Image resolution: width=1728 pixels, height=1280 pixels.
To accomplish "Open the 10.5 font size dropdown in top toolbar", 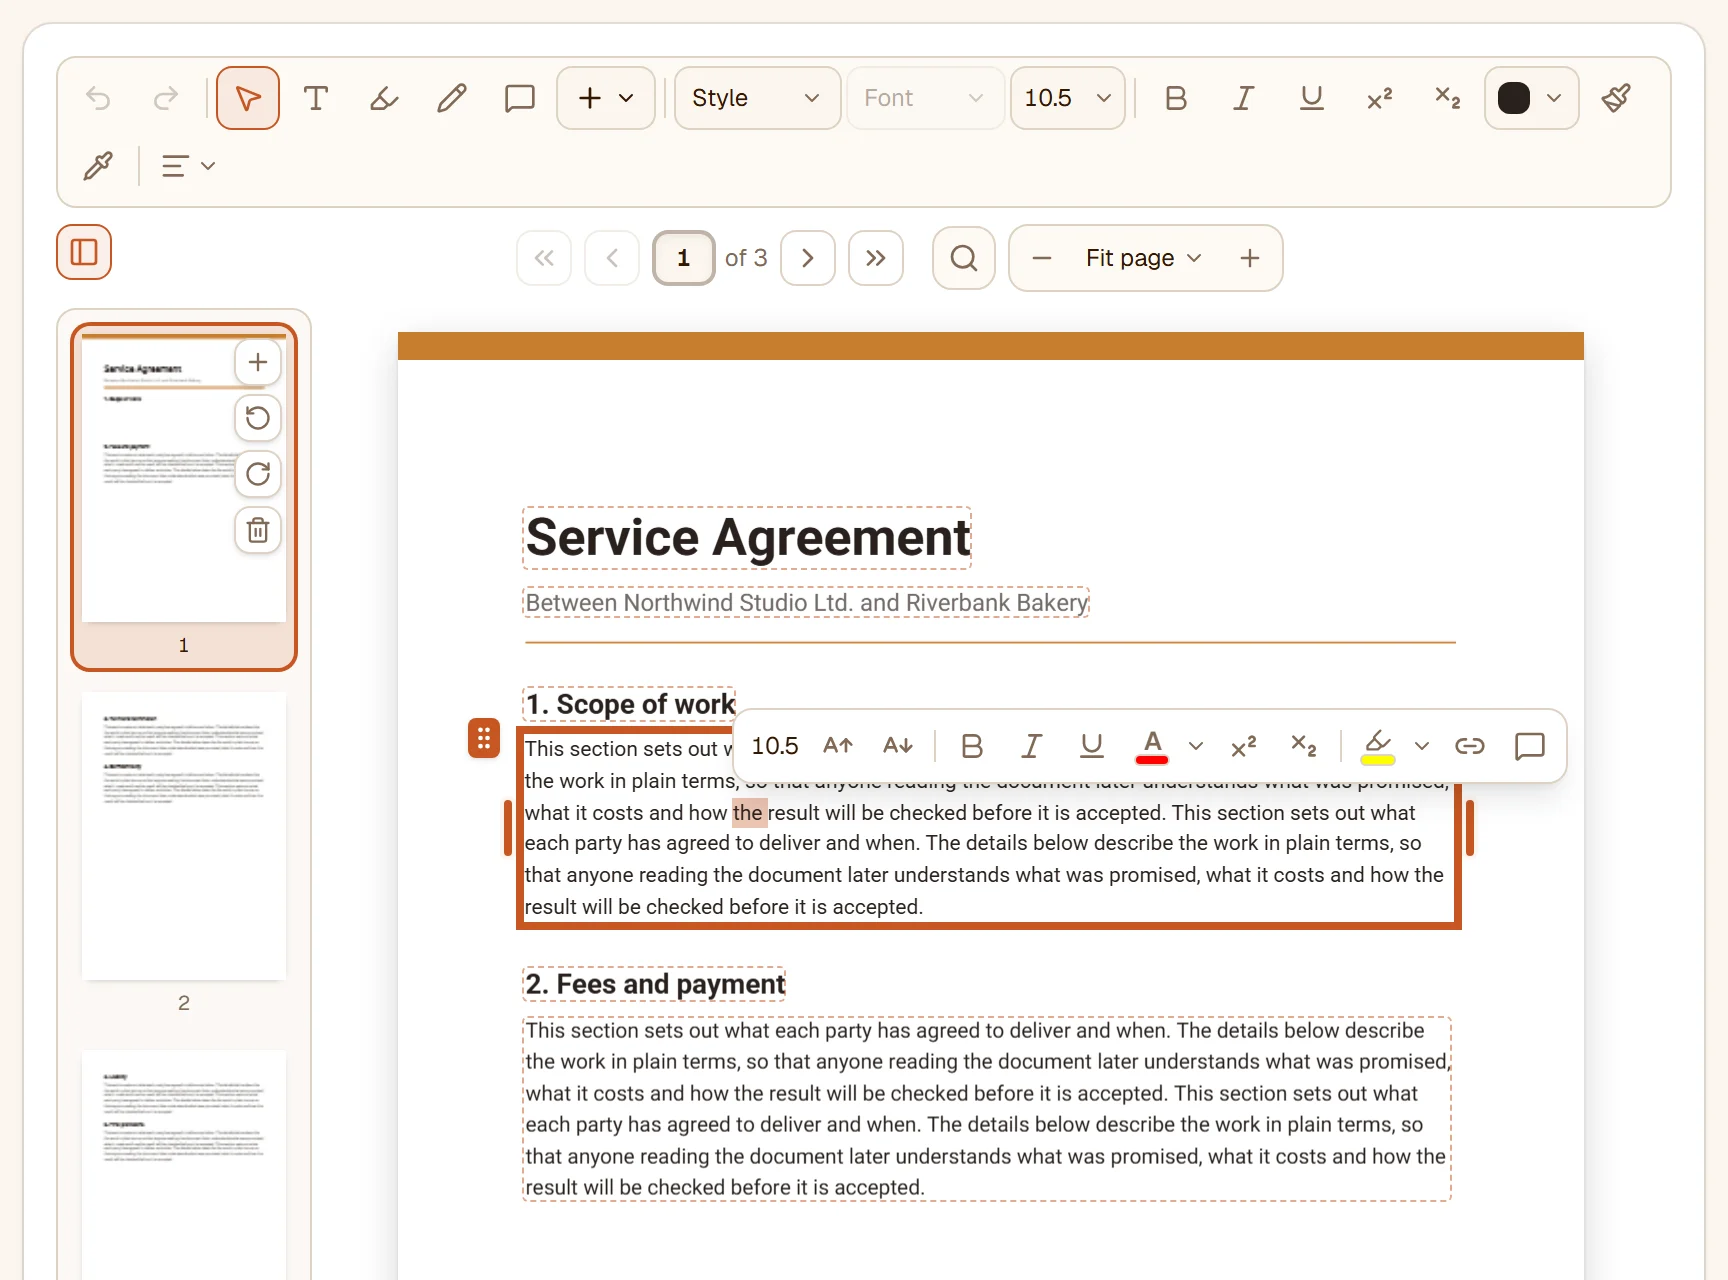I will 1068,98.
